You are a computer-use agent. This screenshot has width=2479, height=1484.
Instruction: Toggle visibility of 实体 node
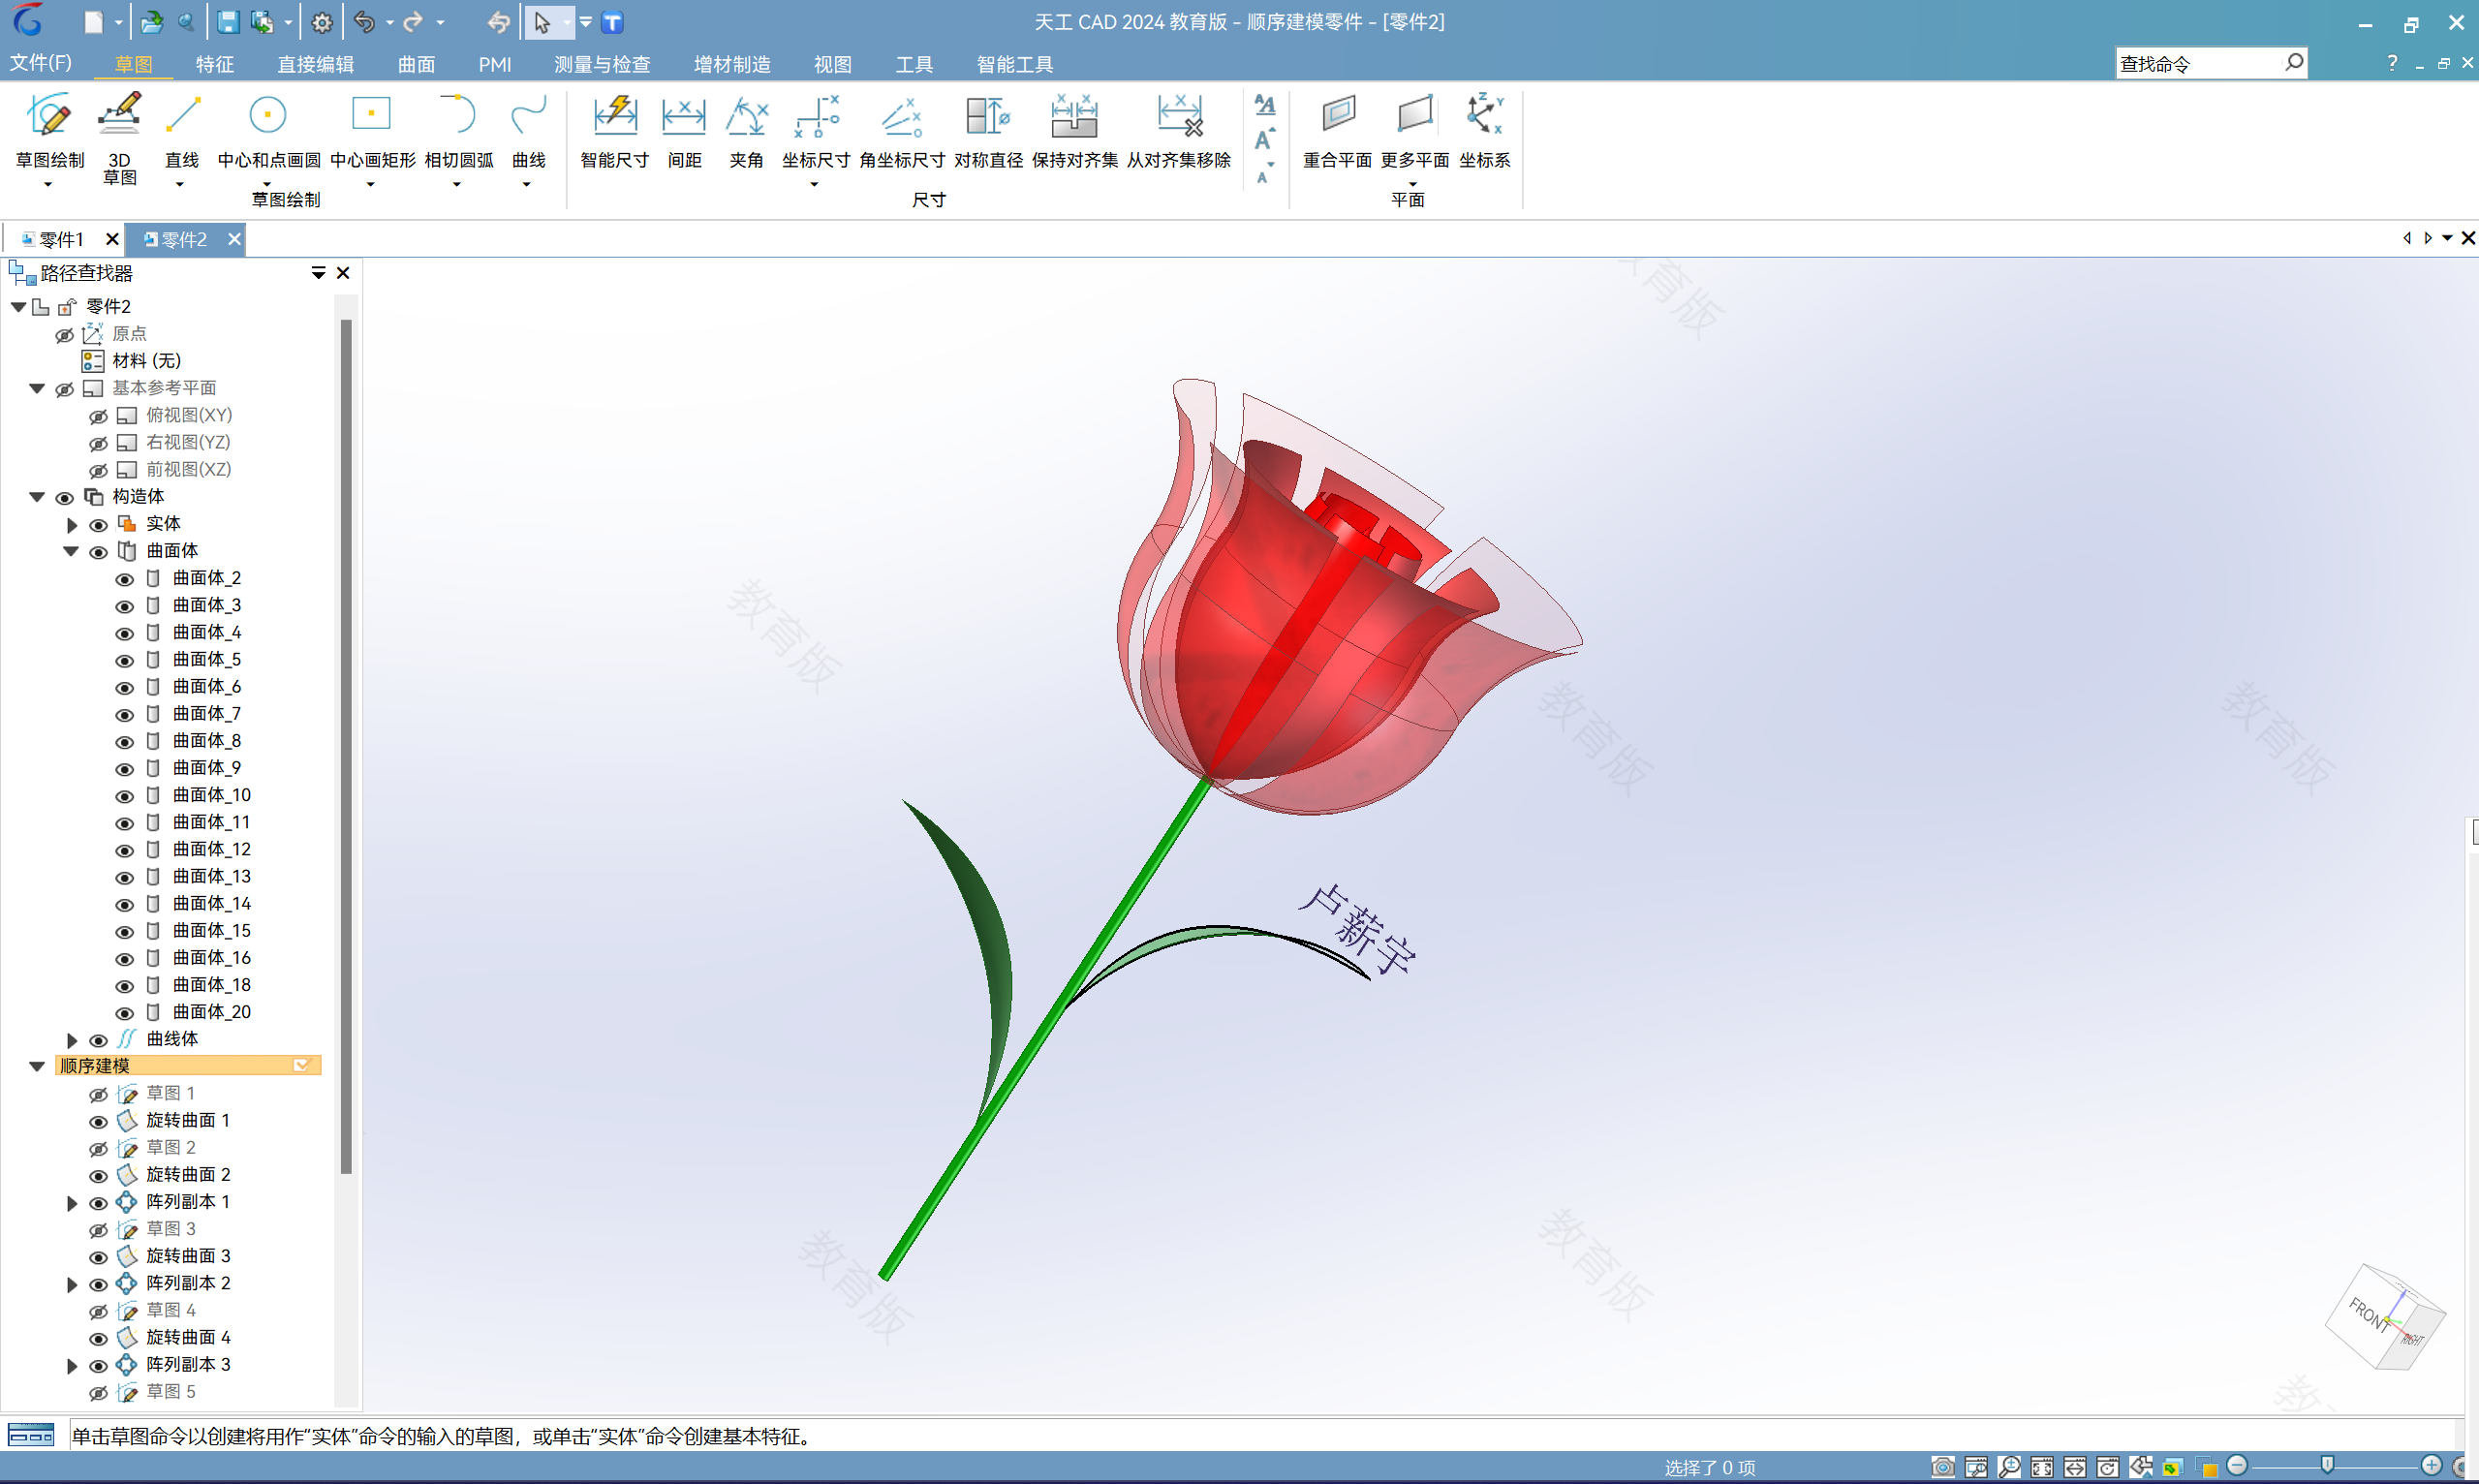coord(98,525)
